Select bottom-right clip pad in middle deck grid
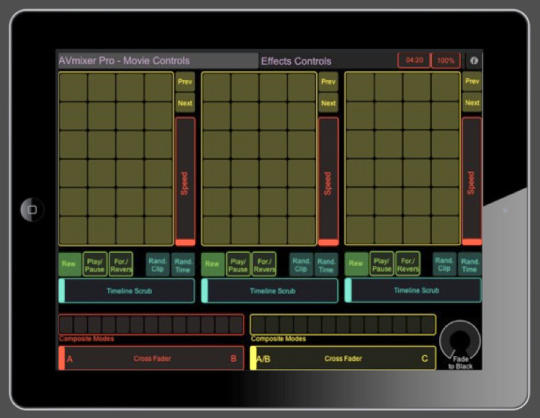This screenshot has width=540, height=418. click(302, 230)
